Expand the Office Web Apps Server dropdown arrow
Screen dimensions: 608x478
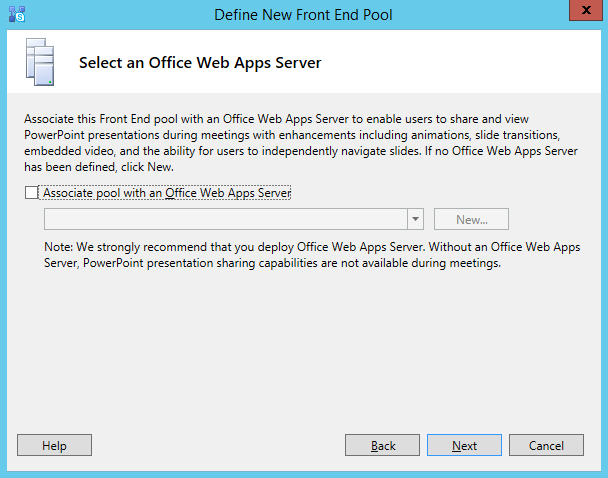(x=415, y=219)
